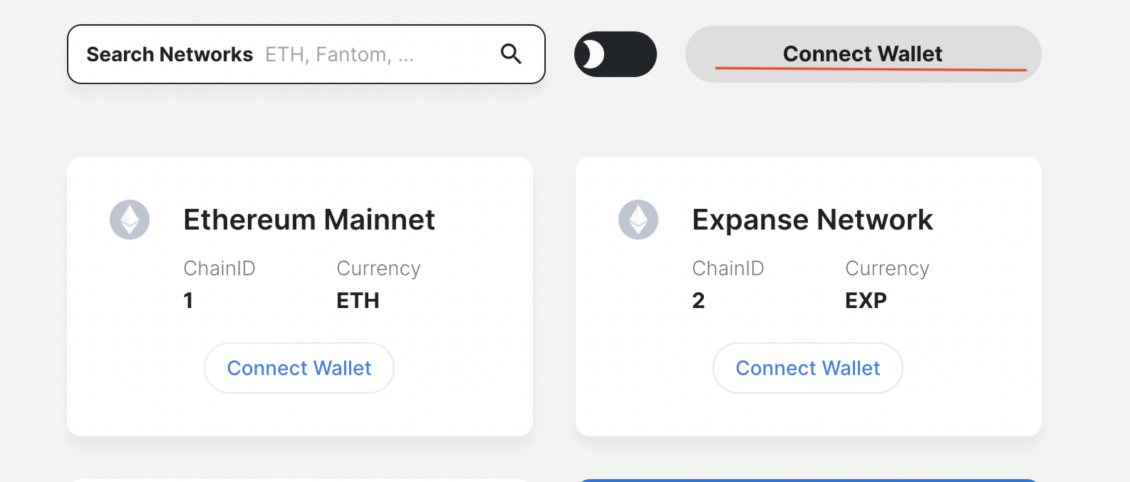Click the Ethereum Mainnet logo icon

point(130,219)
